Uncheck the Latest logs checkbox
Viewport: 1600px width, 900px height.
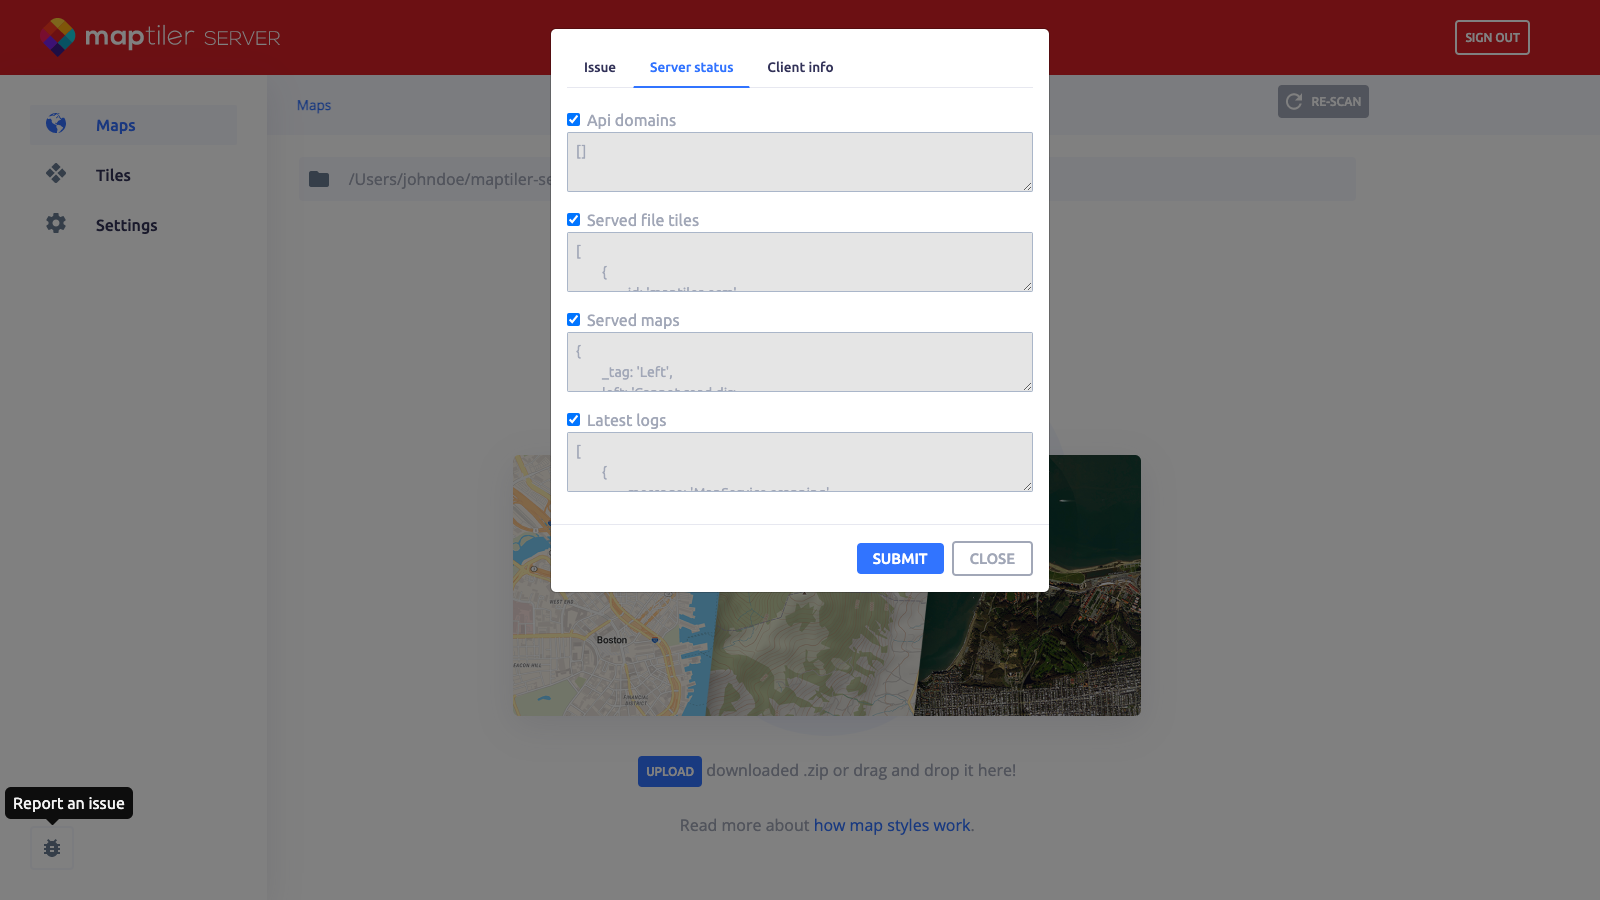tap(574, 420)
